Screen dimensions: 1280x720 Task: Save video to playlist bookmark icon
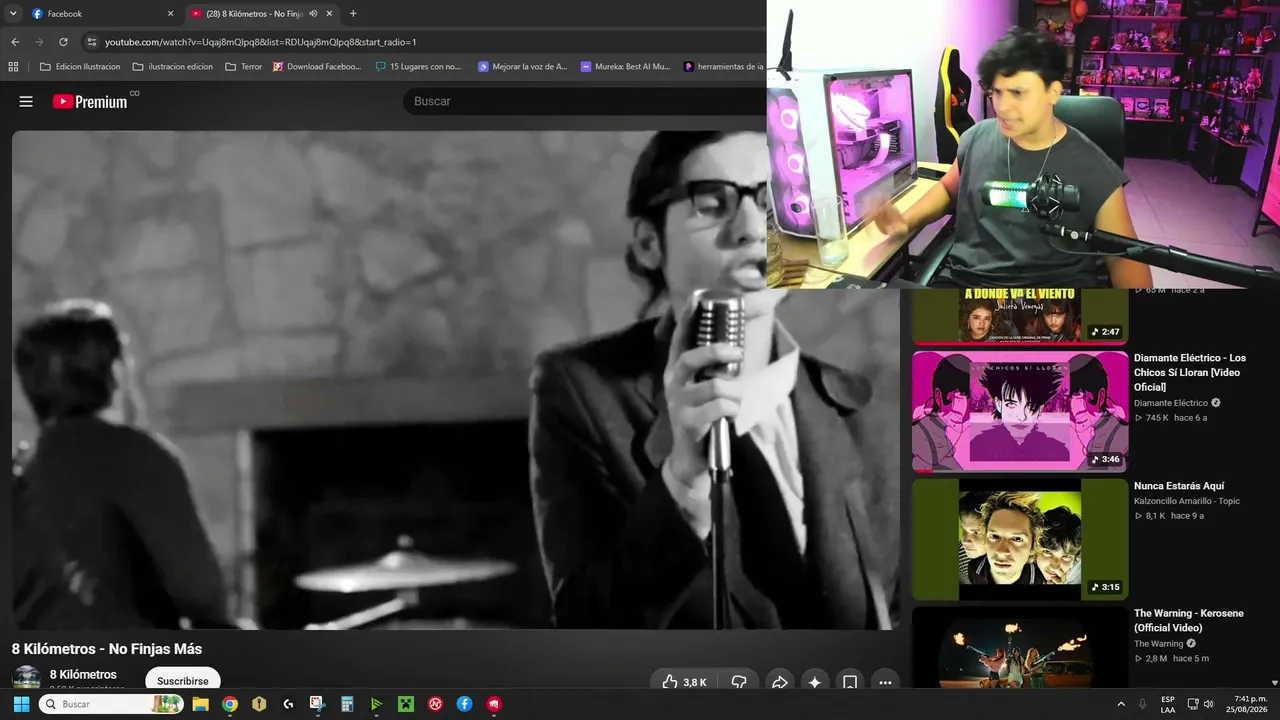pos(850,682)
